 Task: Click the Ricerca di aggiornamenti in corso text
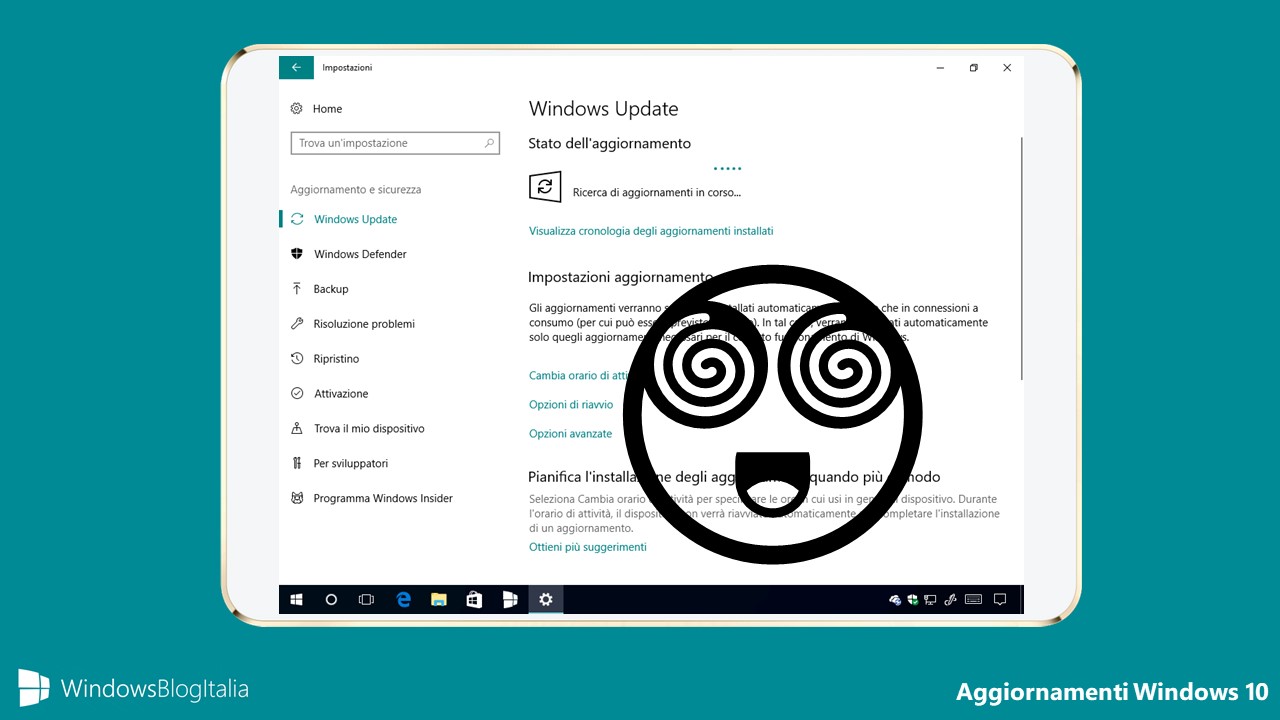[657, 192]
